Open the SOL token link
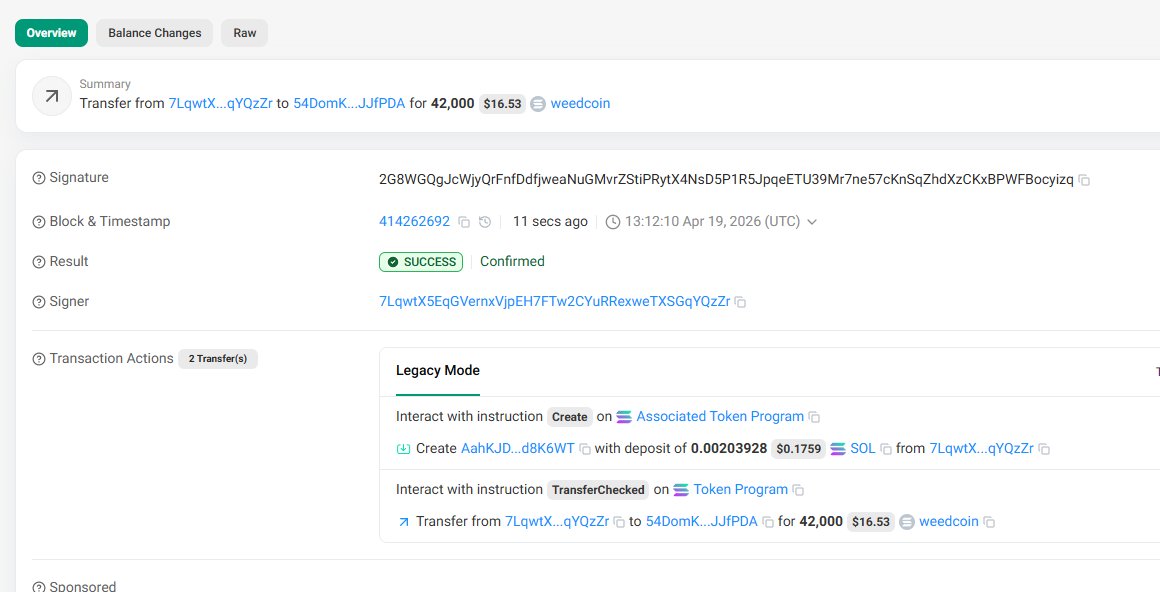Image resolution: width=1160 pixels, height=592 pixels. pyautogui.click(x=863, y=448)
